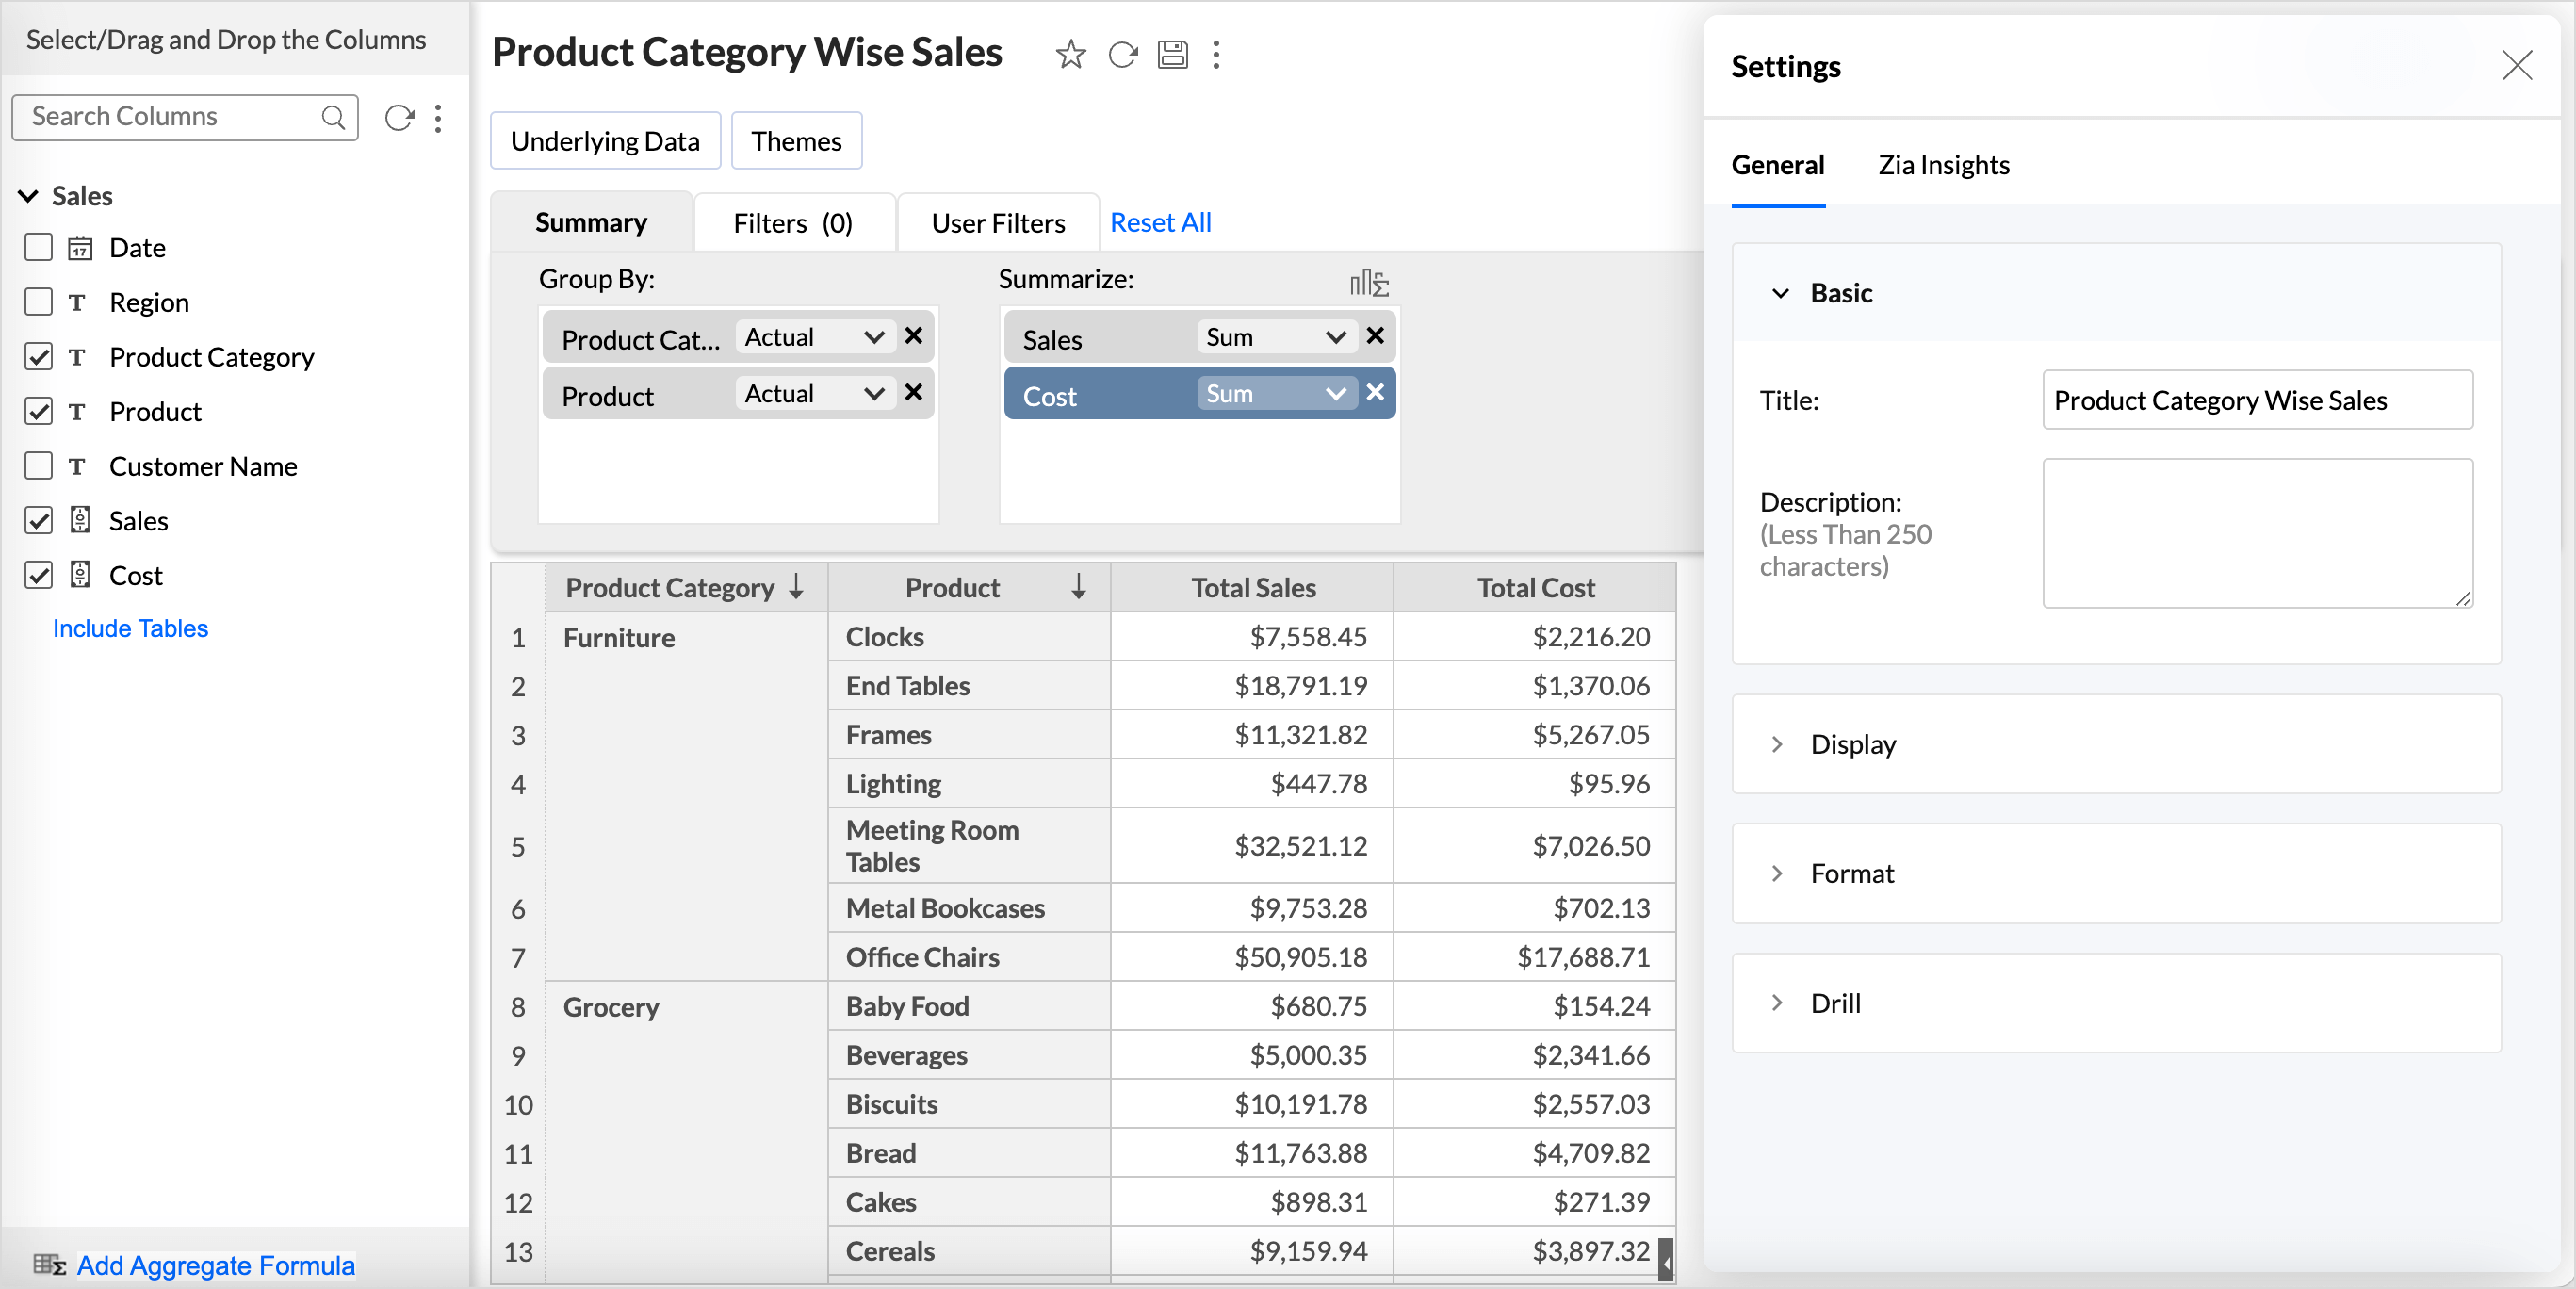
Task: Expand the Display settings section
Action: pos(1852,744)
